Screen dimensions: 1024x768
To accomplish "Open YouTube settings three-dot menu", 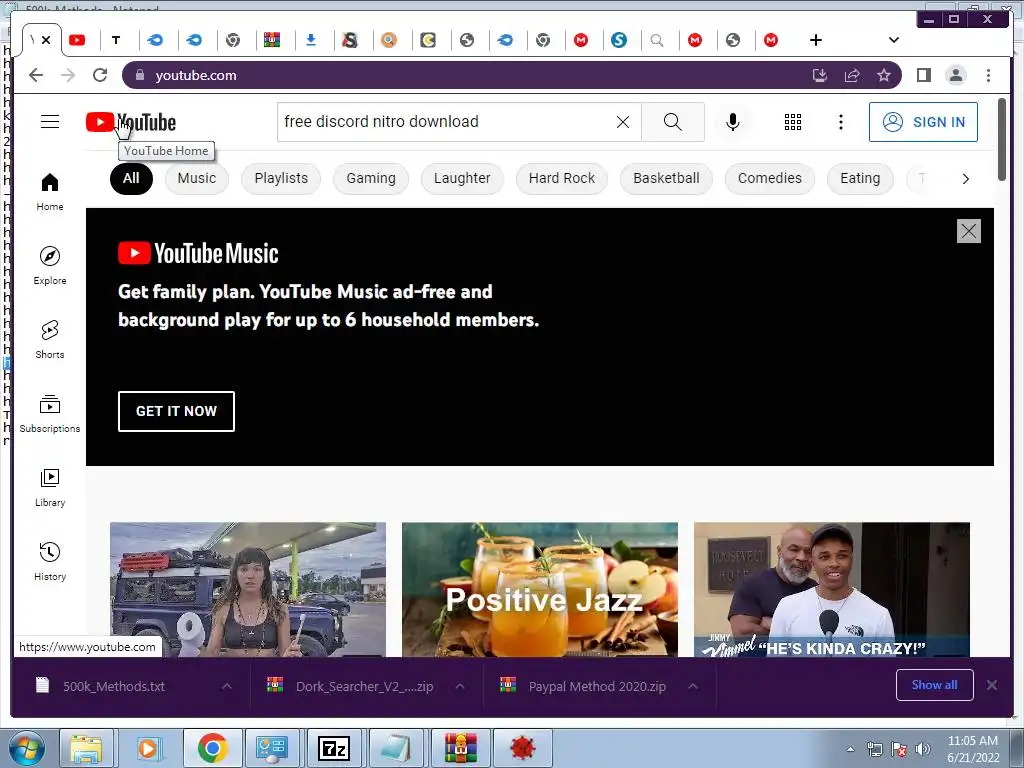I will 840,122.
